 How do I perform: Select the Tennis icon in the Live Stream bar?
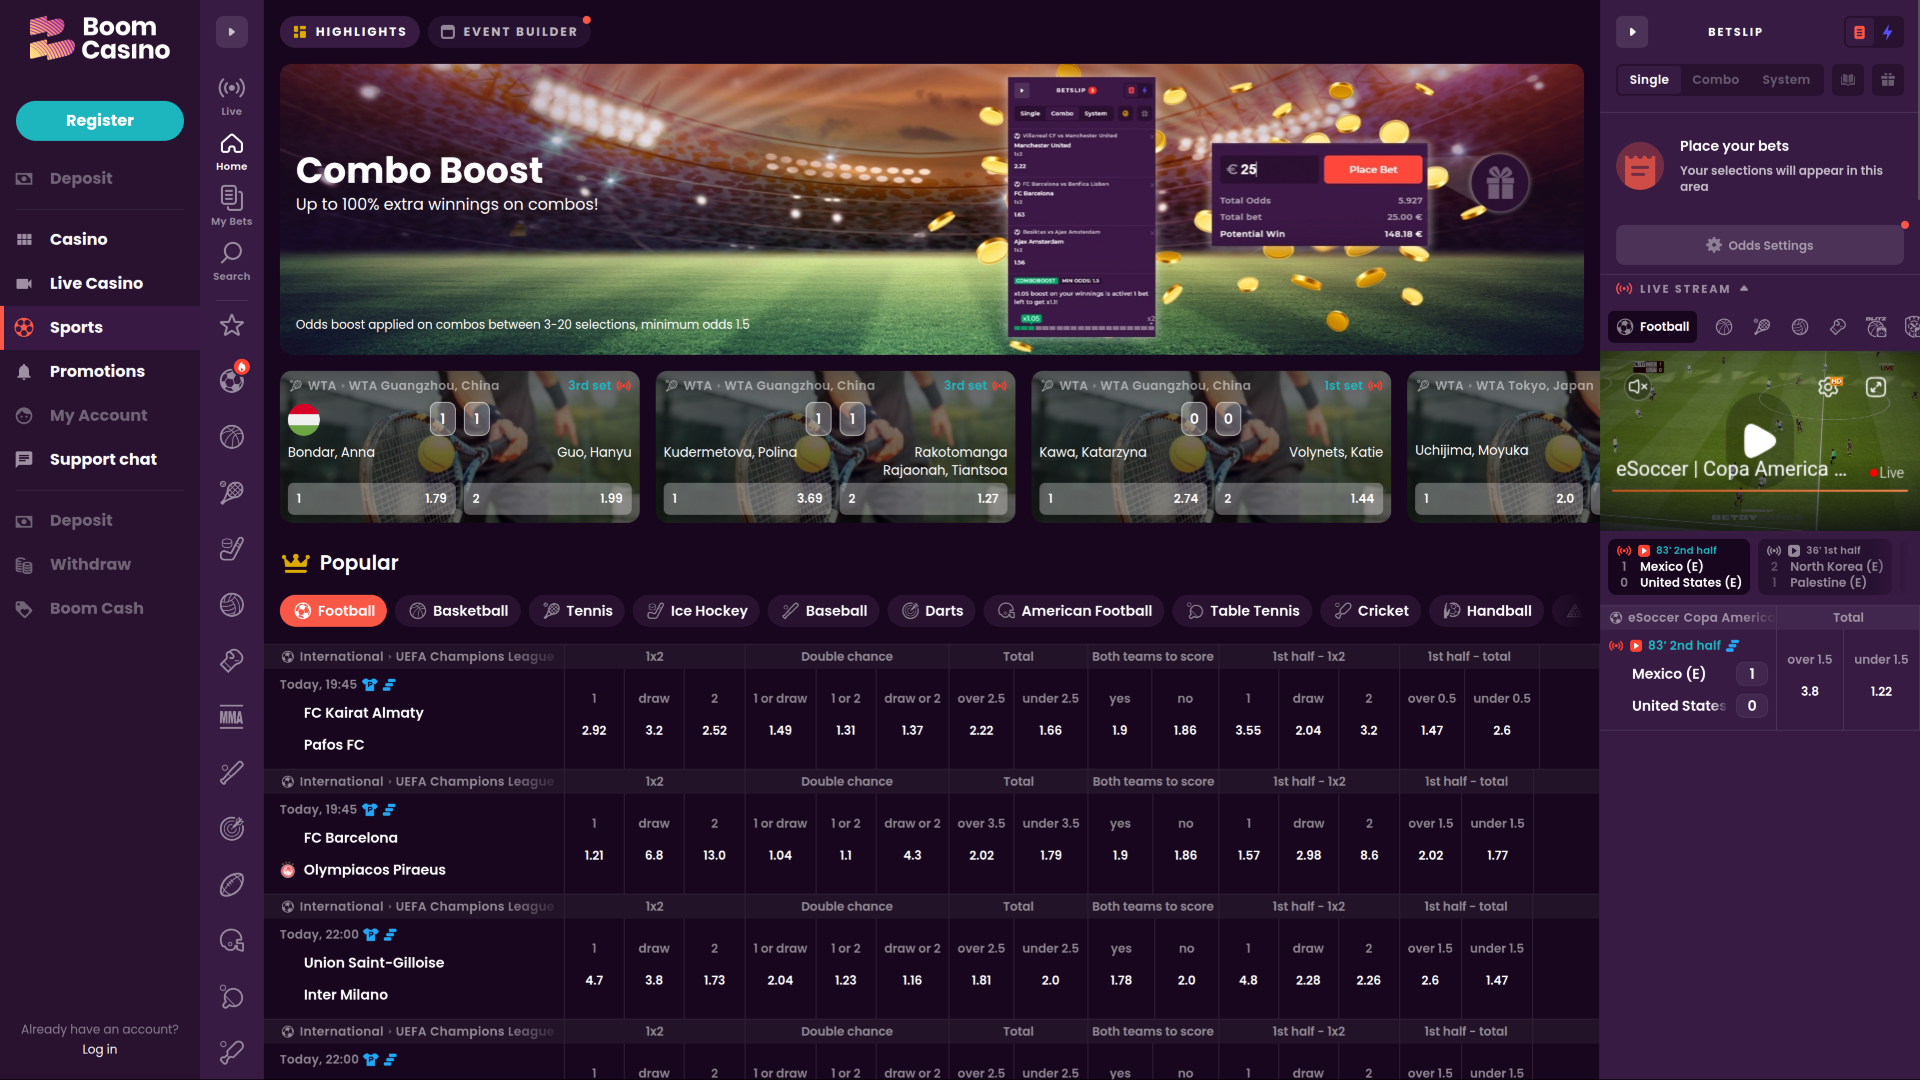(1762, 327)
